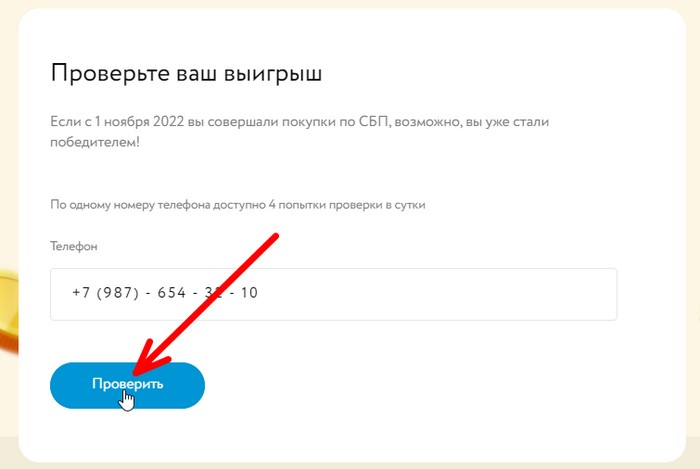Click the word сутки in the hint line
Image resolution: width=700 pixels, height=469 pixels.
tap(410, 205)
